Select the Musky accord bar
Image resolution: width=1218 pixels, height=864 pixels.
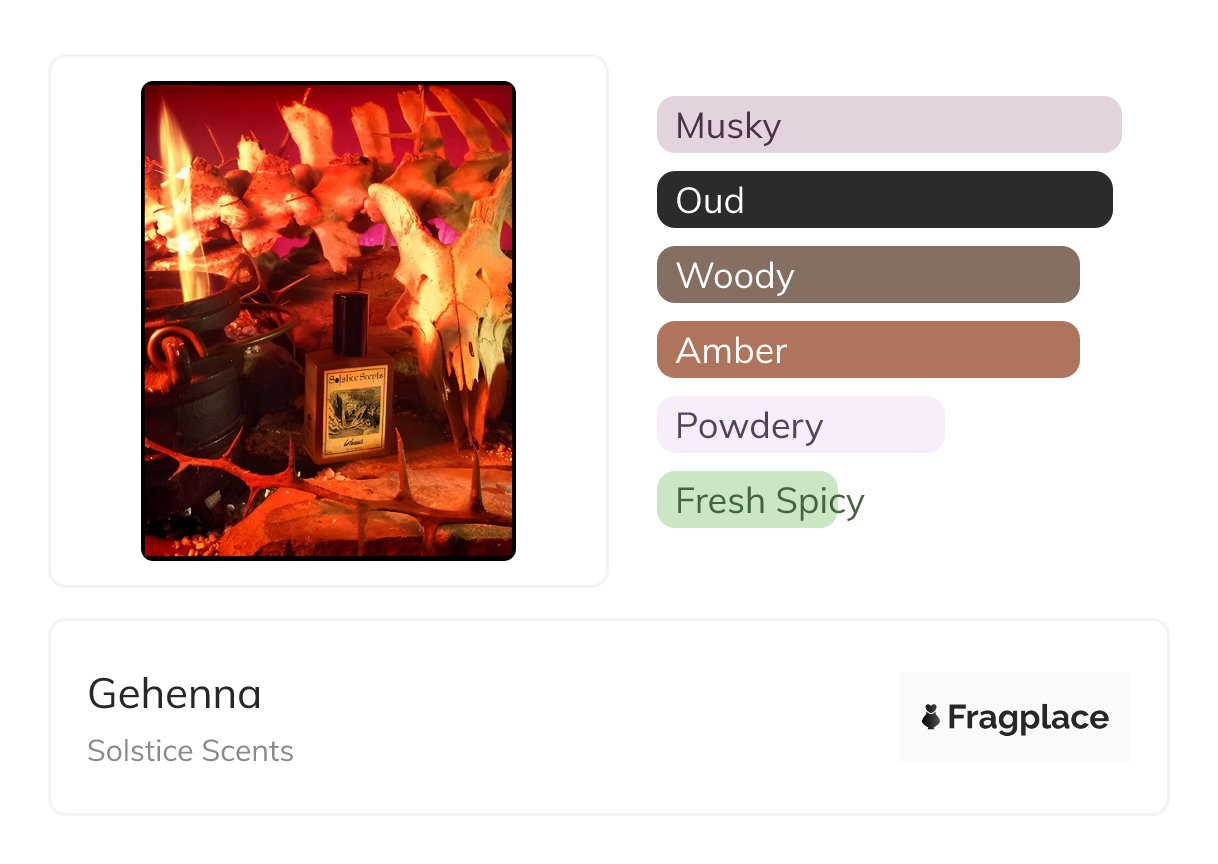(888, 125)
